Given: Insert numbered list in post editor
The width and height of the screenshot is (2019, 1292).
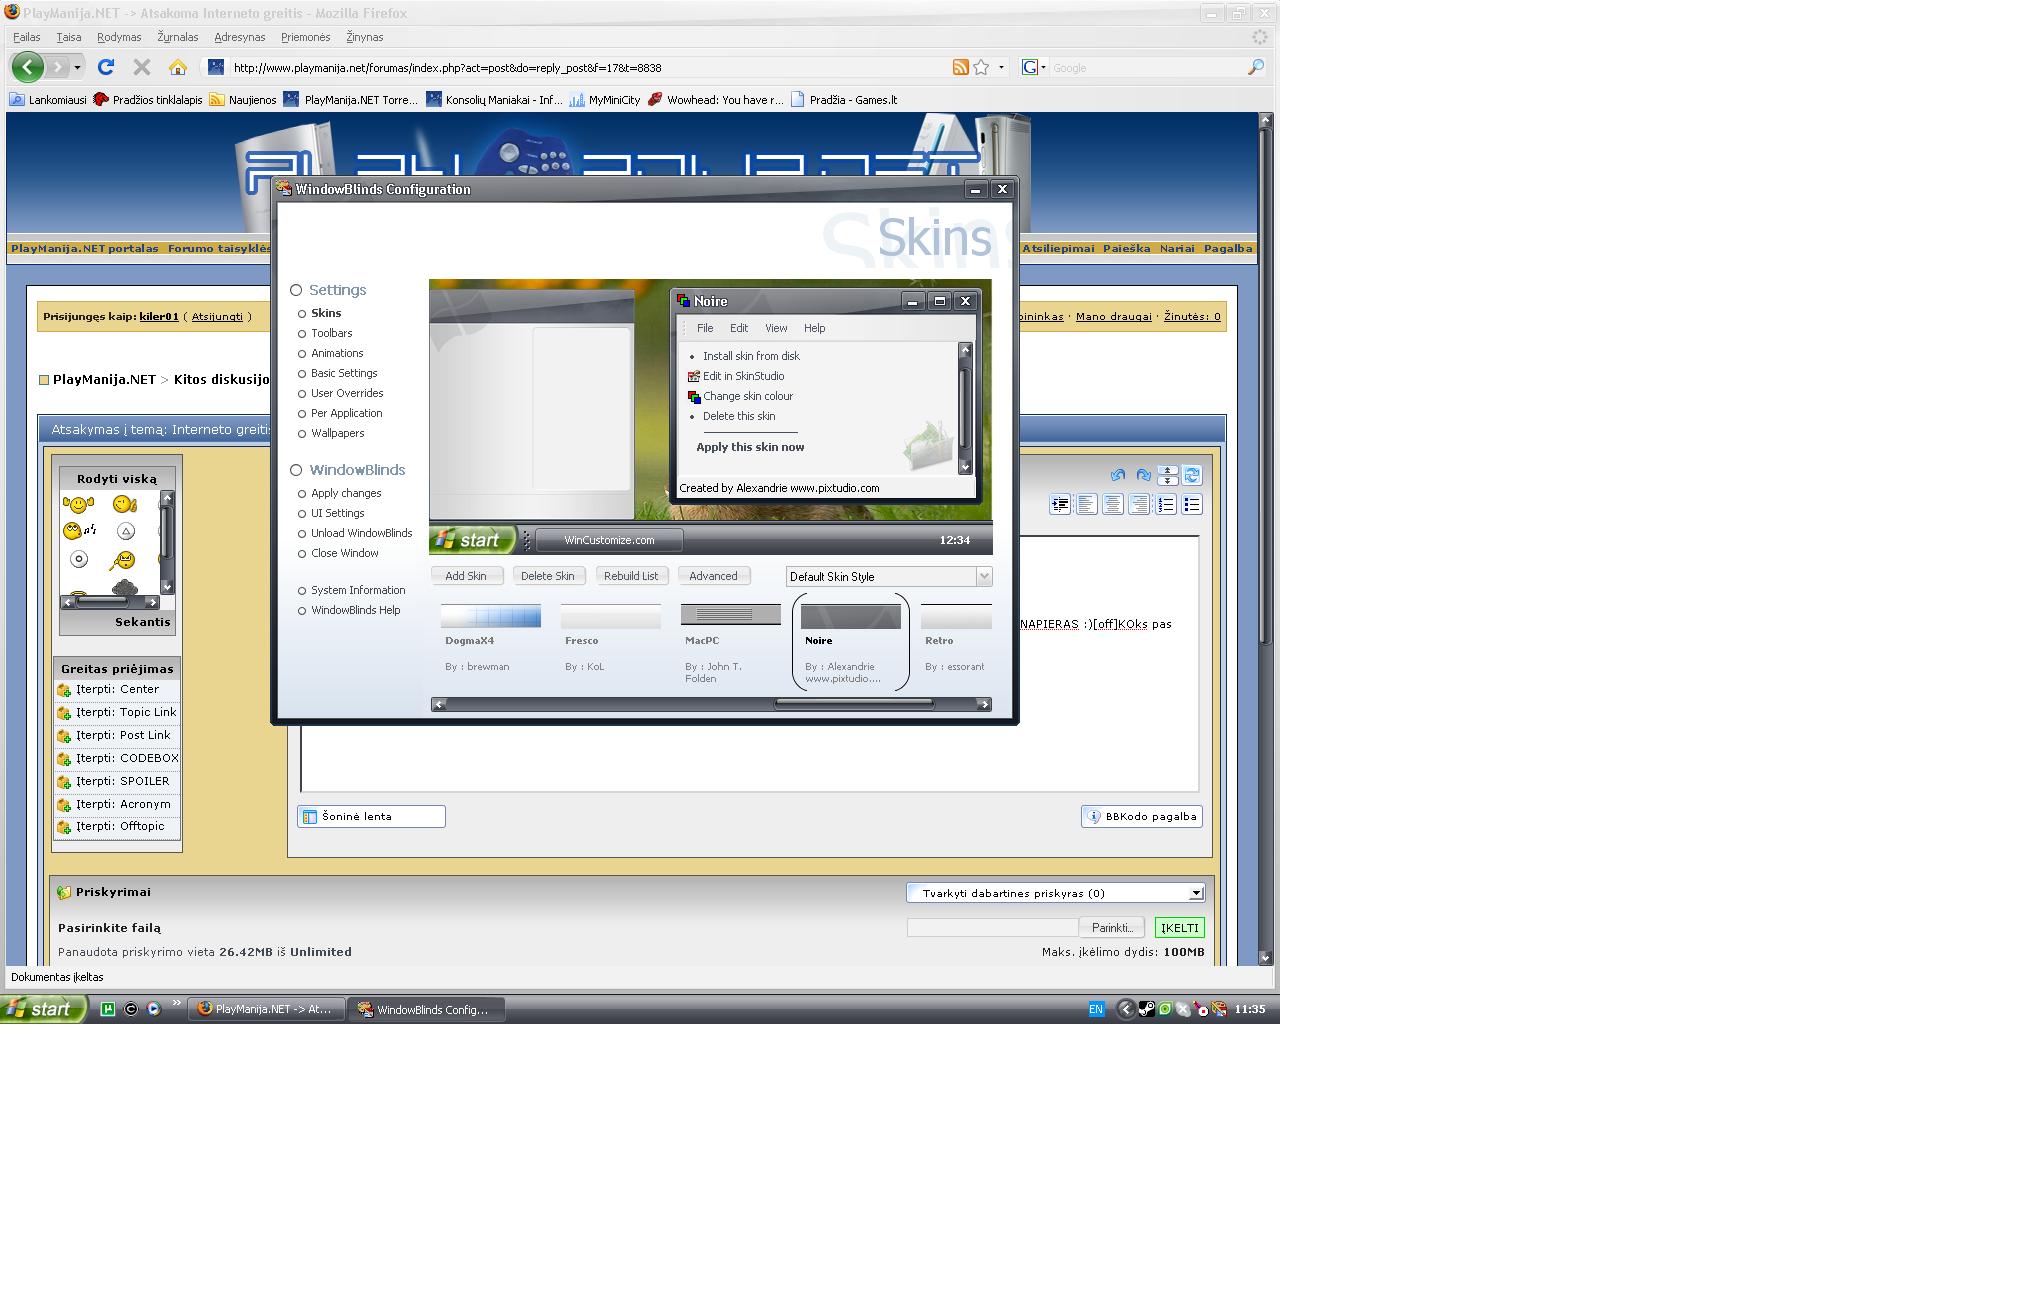Looking at the screenshot, I should [x=1165, y=505].
